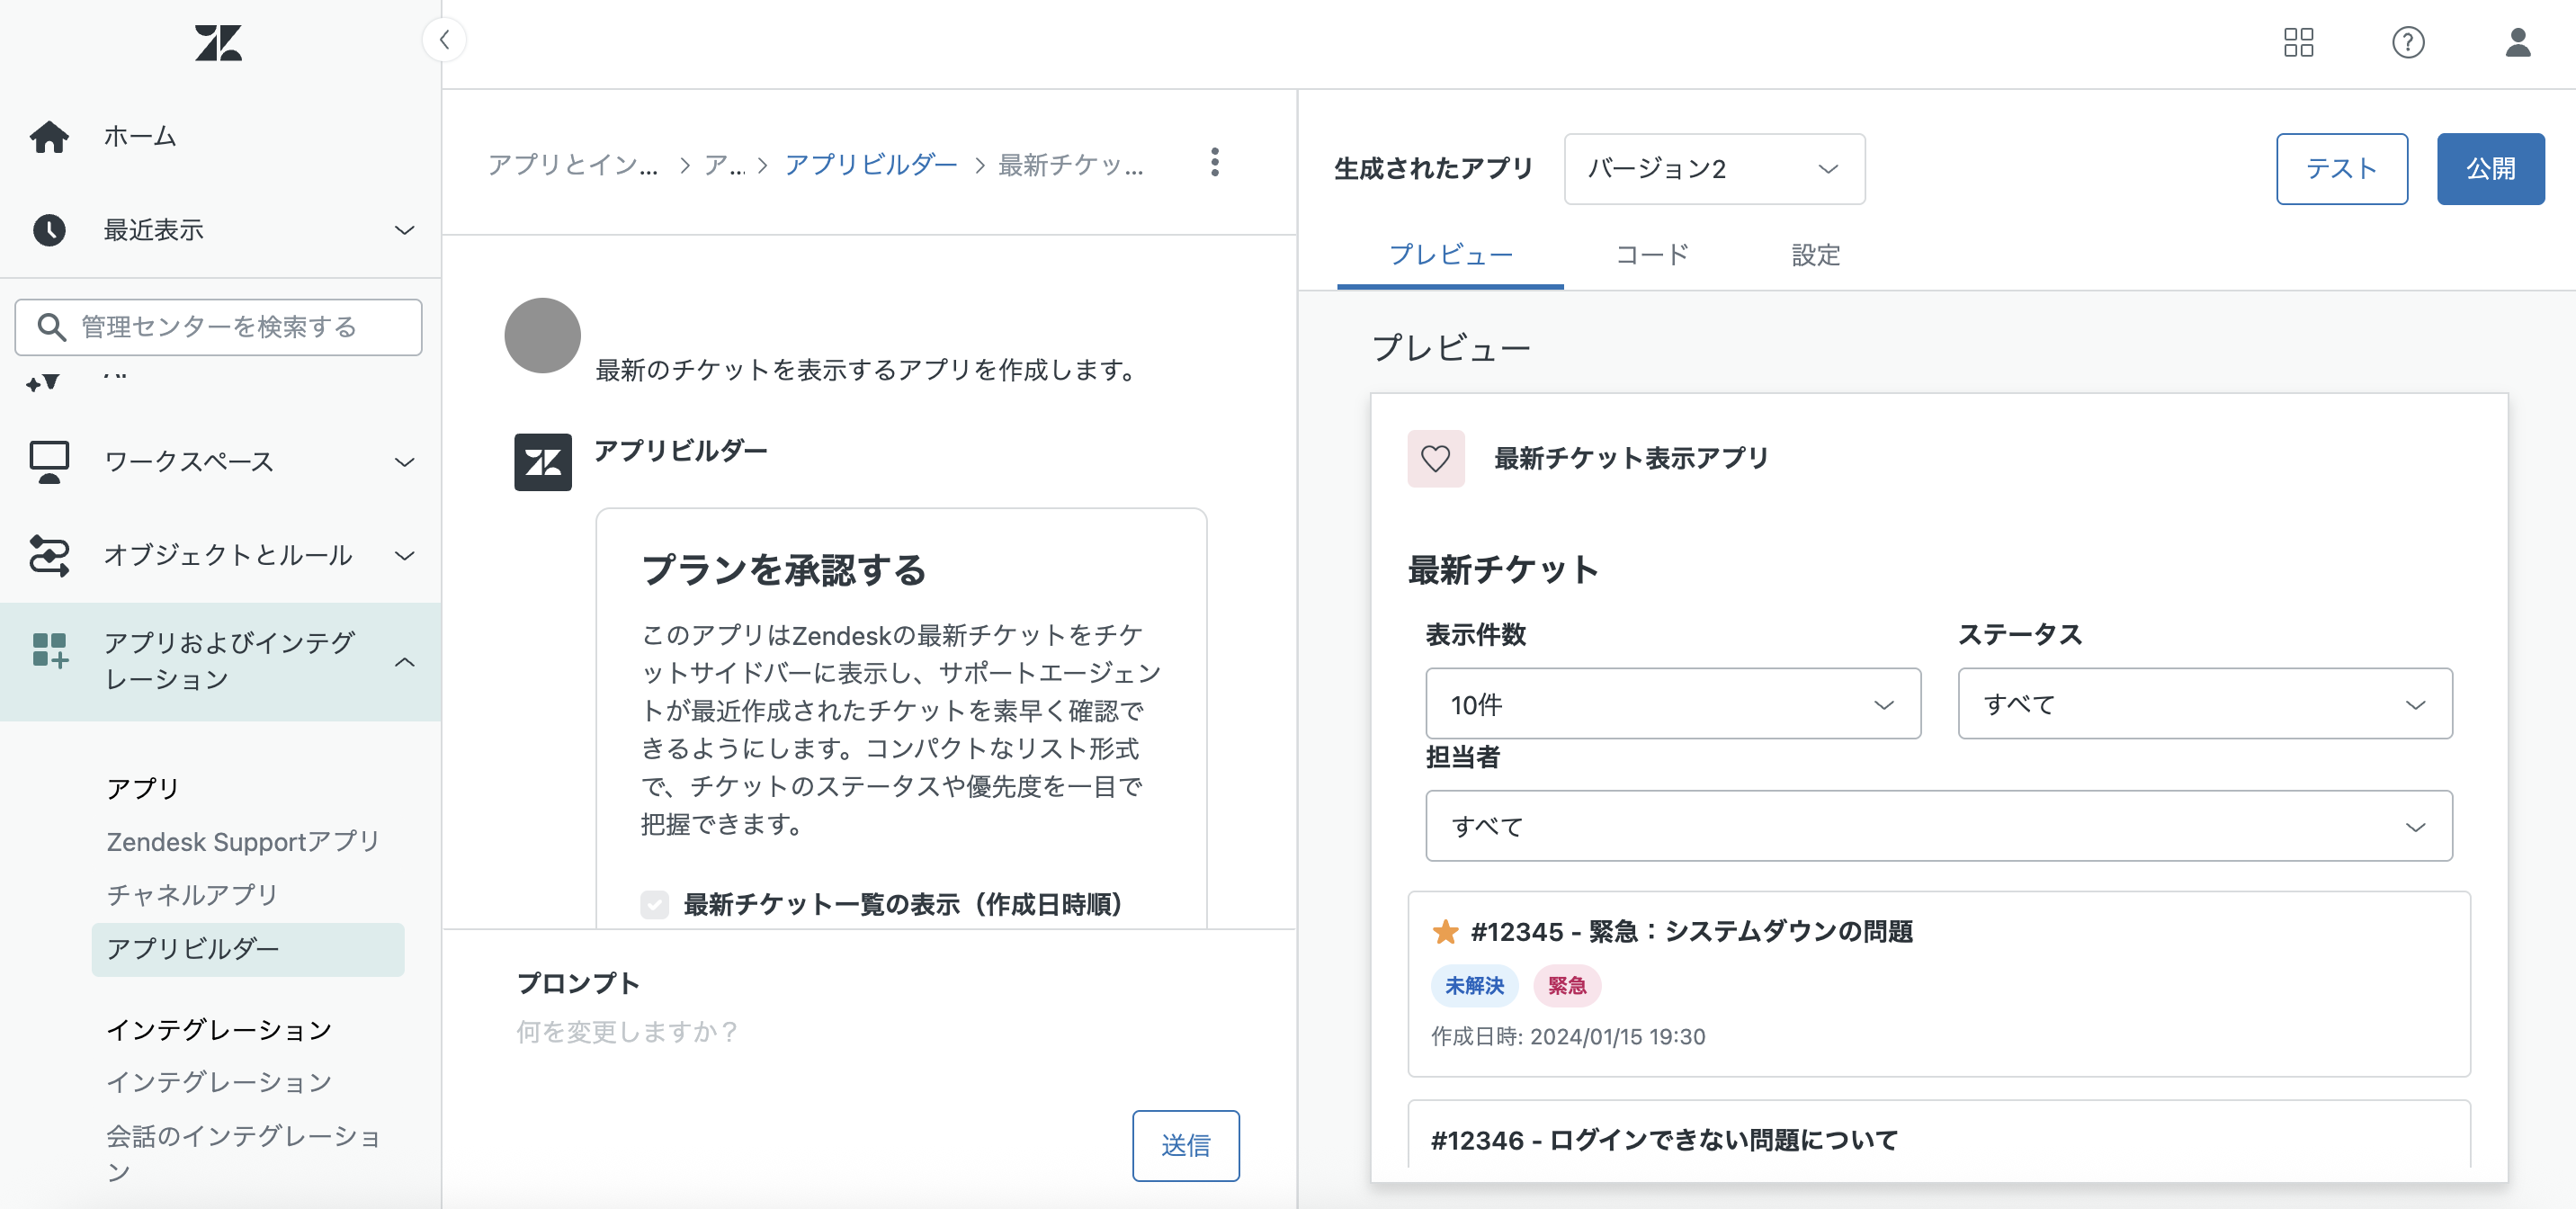Open the 表示件数 10件 dropdown
The height and width of the screenshot is (1209, 2576).
1672,704
